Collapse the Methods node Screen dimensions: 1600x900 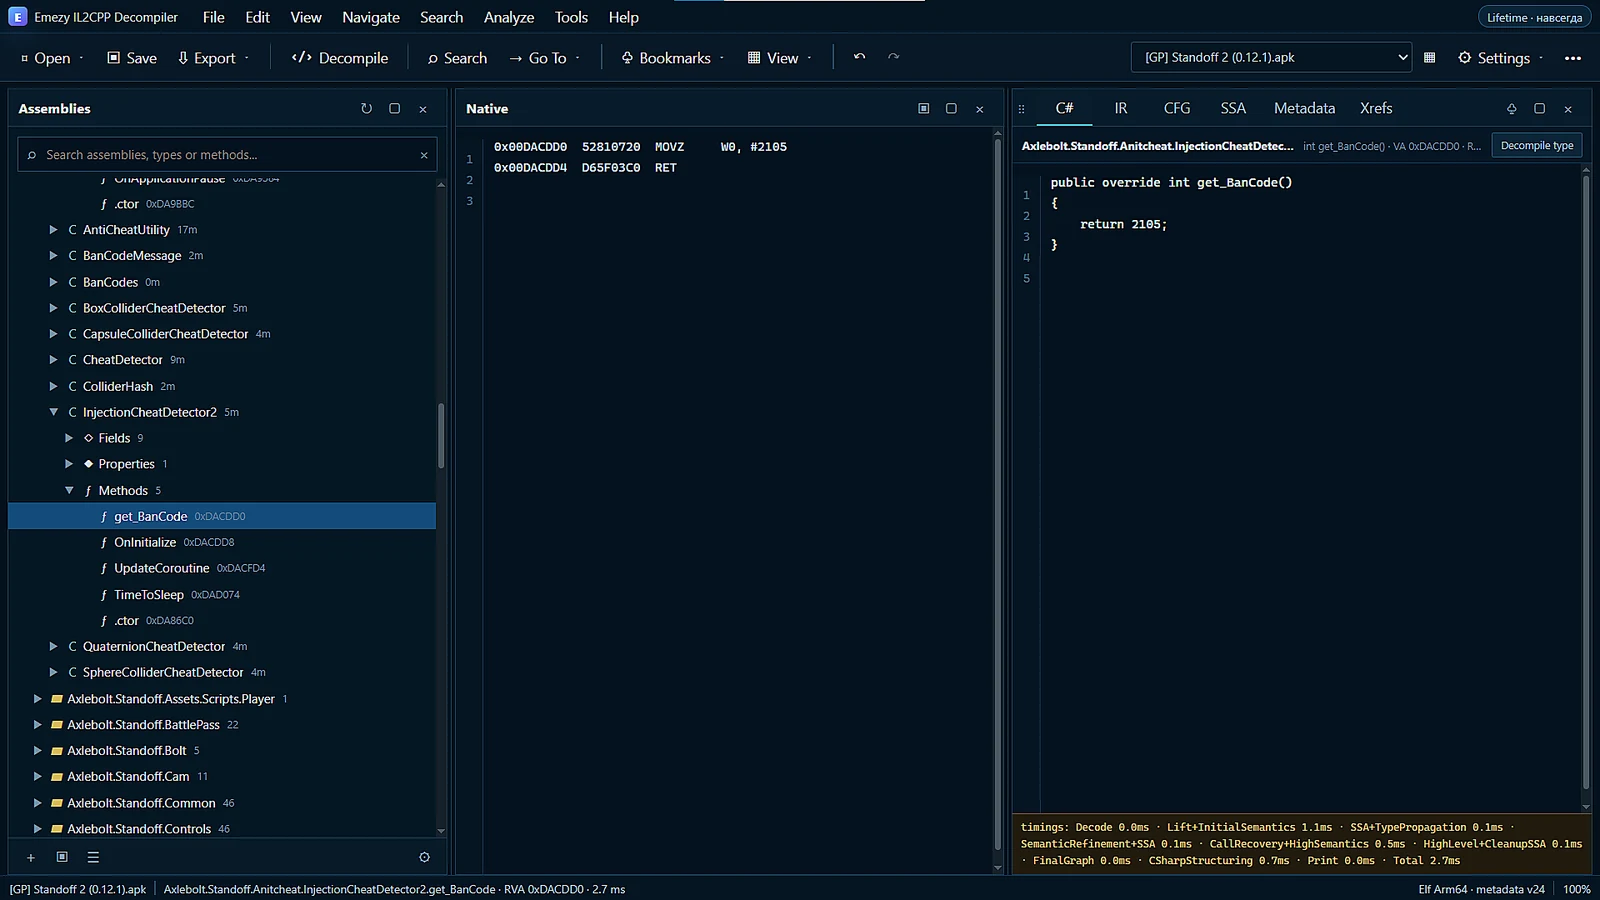point(69,490)
